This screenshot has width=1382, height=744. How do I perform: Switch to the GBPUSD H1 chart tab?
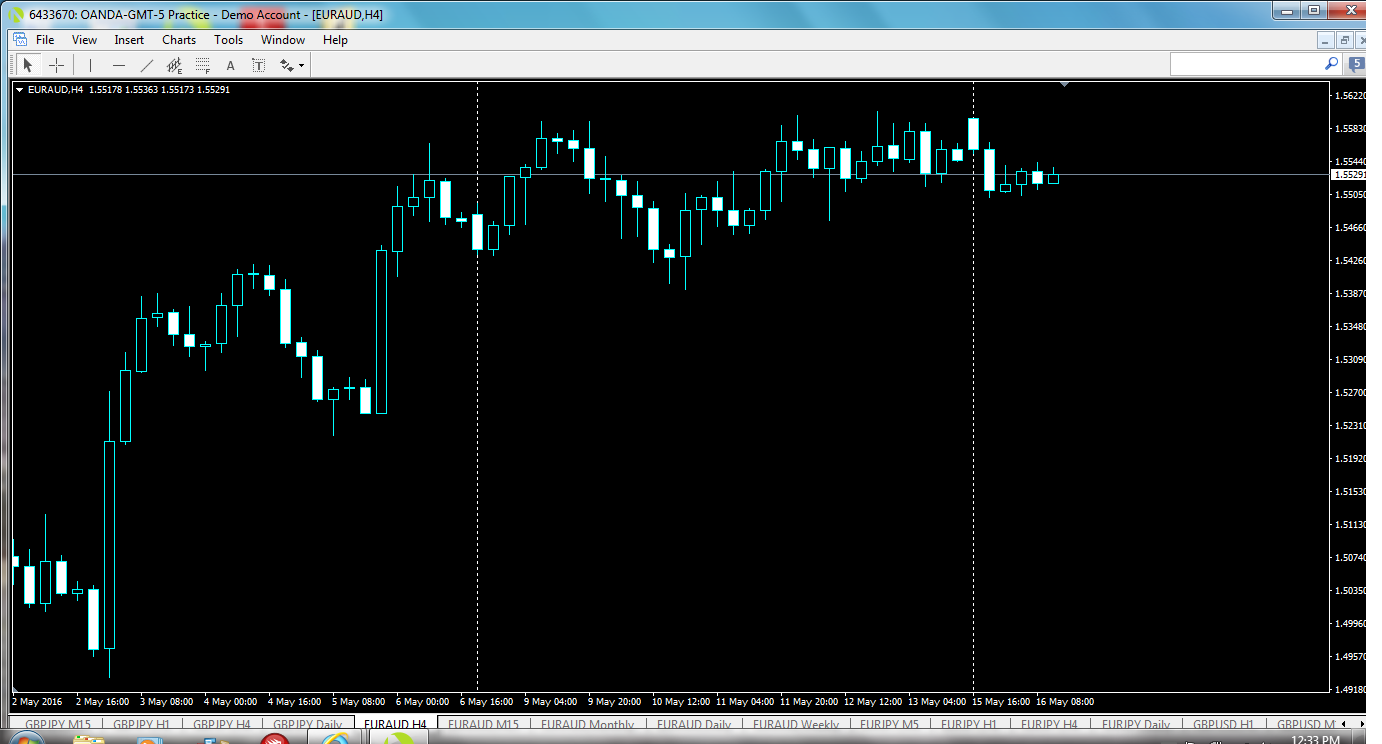(1223, 724)
